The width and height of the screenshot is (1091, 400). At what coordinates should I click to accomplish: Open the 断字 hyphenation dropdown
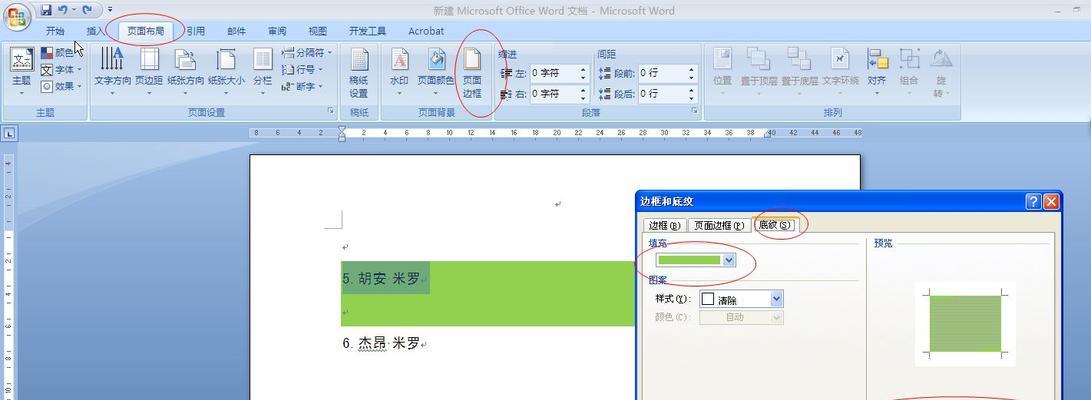tap(302, 86)
